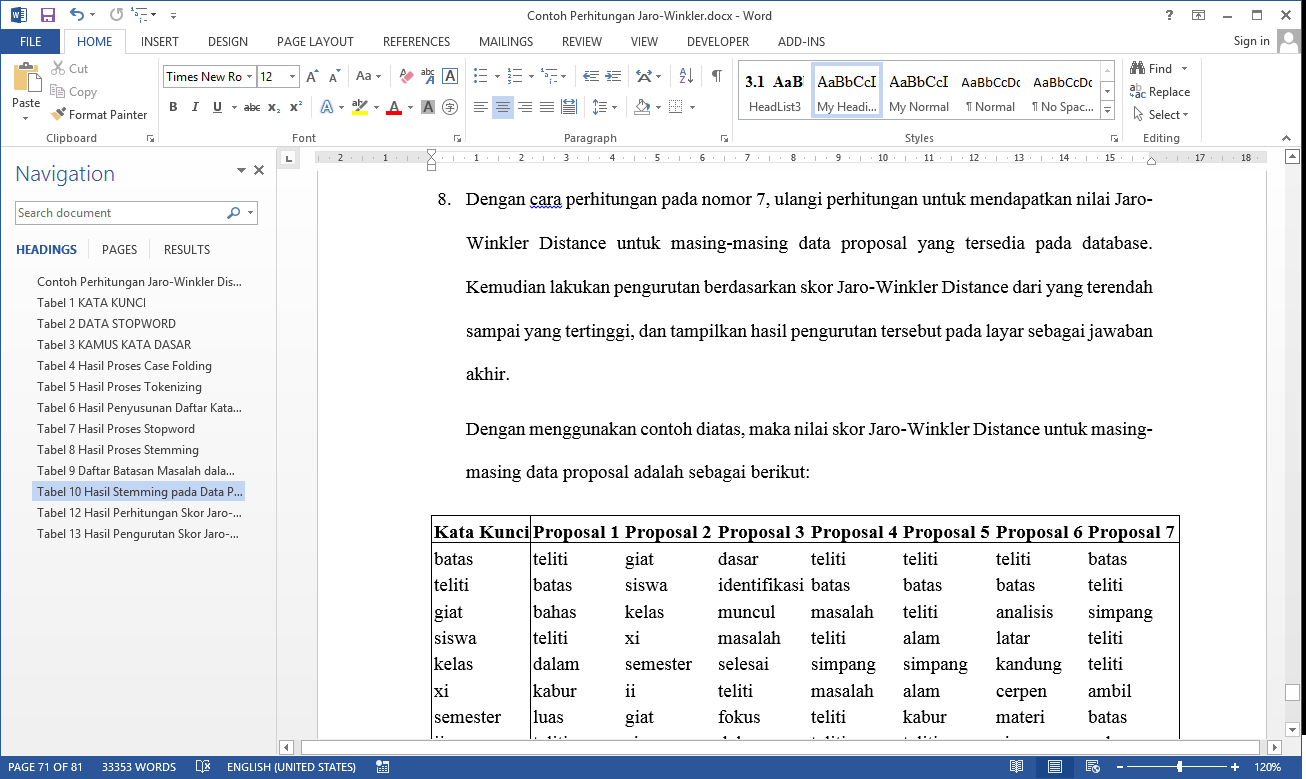Toggle Bold formatting
Image resolution: width=1306 pixels, height=779 pixels.
[x=173, y=107]
